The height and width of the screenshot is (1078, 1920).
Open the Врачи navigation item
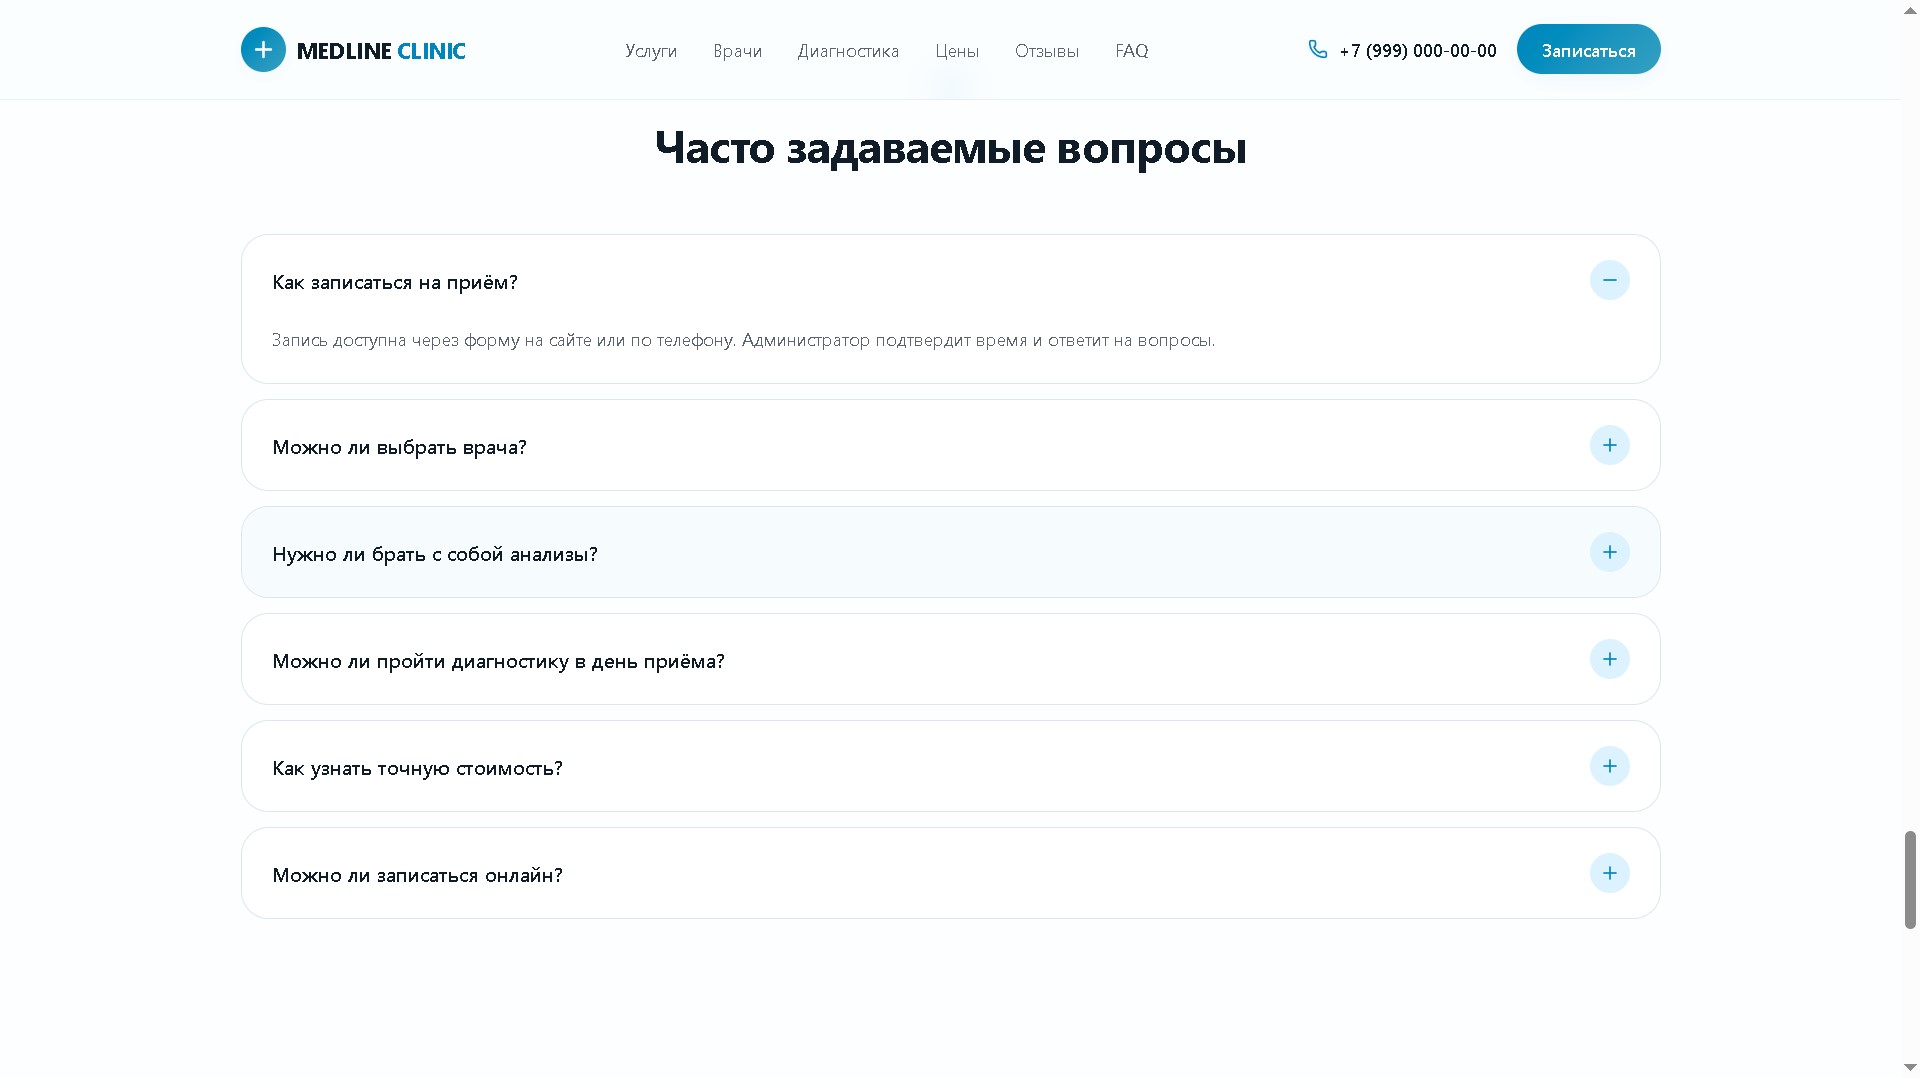click(737, 51)
